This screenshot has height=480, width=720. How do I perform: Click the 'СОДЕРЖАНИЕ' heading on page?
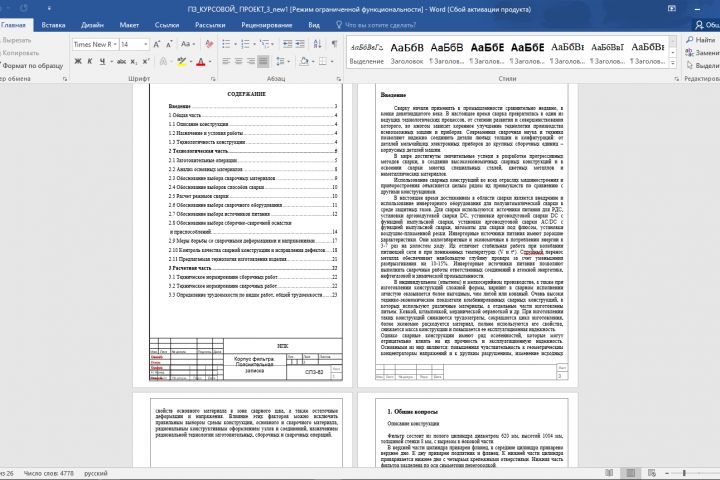[x=247, y=94]
